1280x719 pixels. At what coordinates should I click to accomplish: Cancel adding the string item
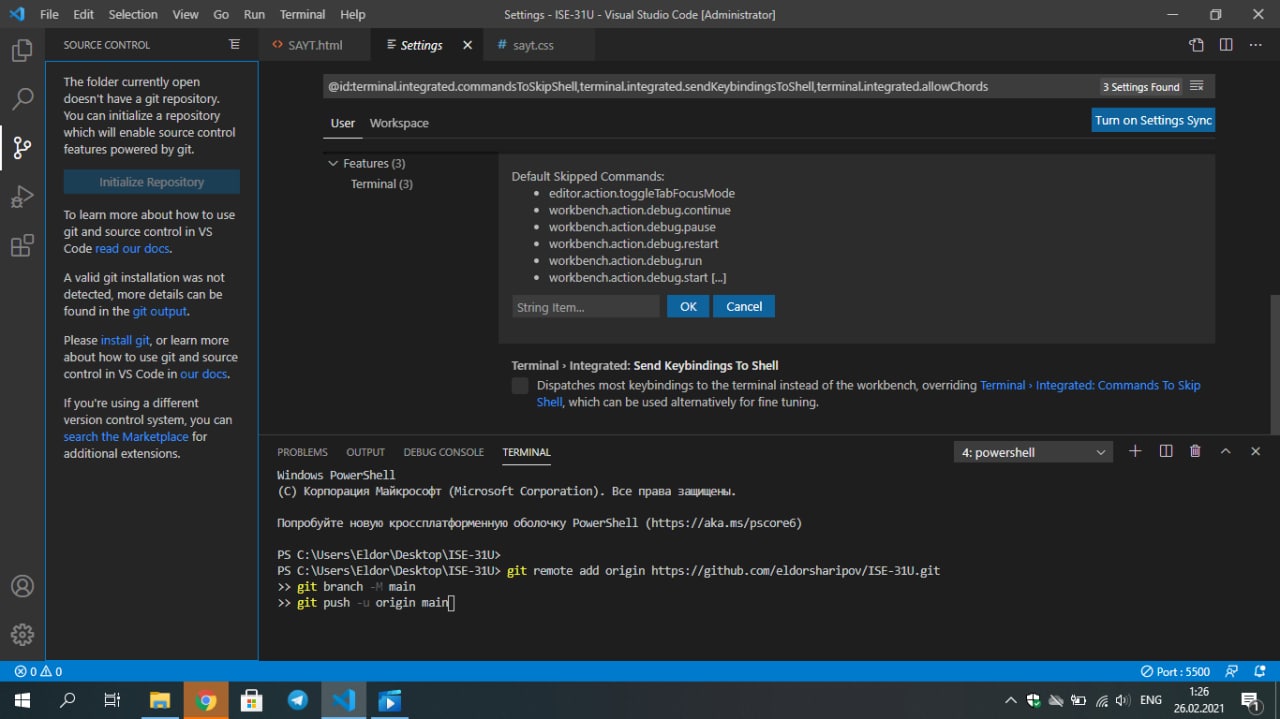[744, 306]
